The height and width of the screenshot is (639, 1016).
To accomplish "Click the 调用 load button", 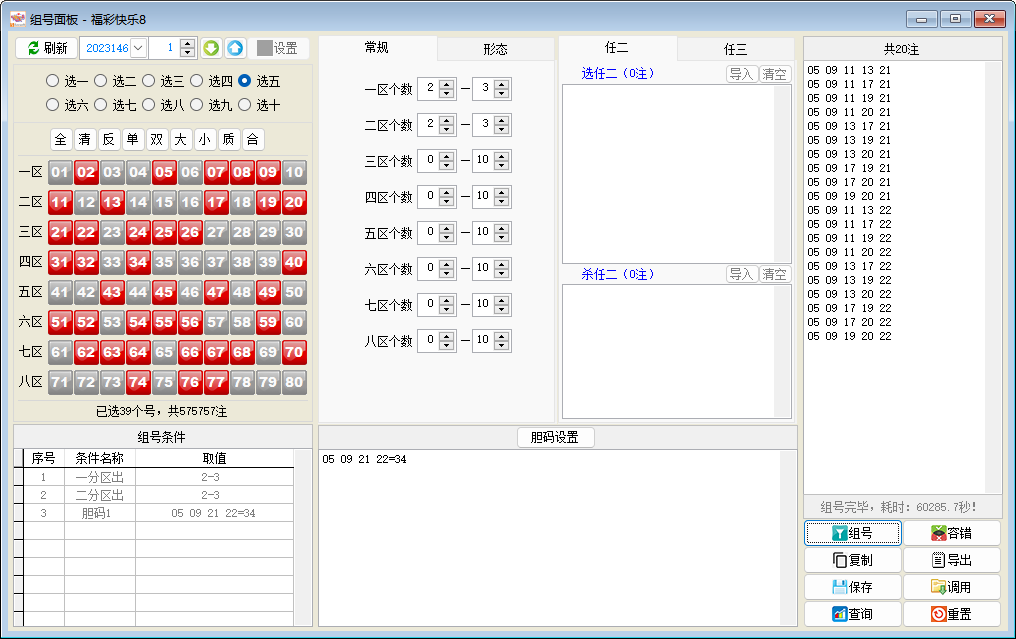I will point(951,587).
